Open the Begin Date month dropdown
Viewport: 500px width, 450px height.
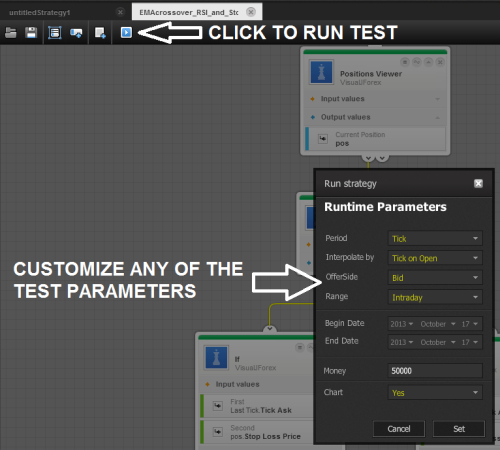438,324
